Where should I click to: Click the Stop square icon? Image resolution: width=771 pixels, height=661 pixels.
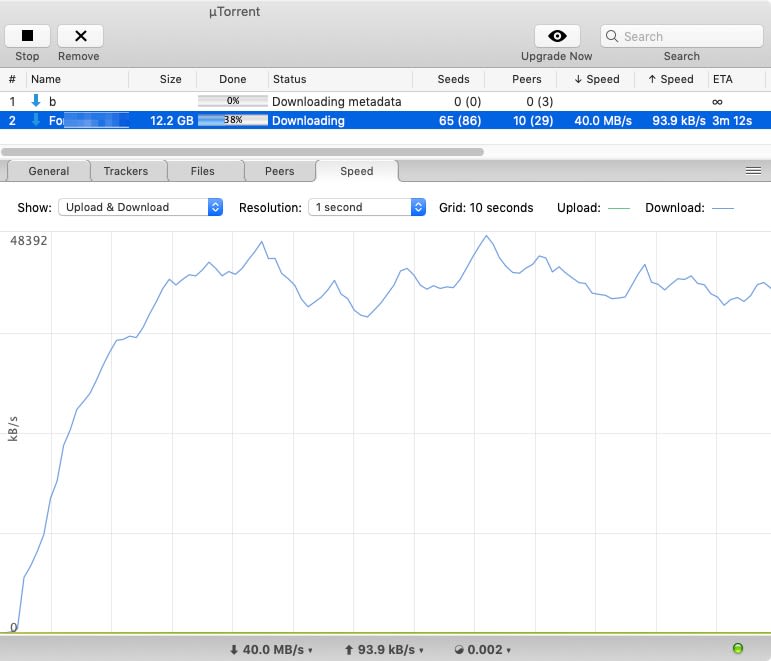(28, 36)
